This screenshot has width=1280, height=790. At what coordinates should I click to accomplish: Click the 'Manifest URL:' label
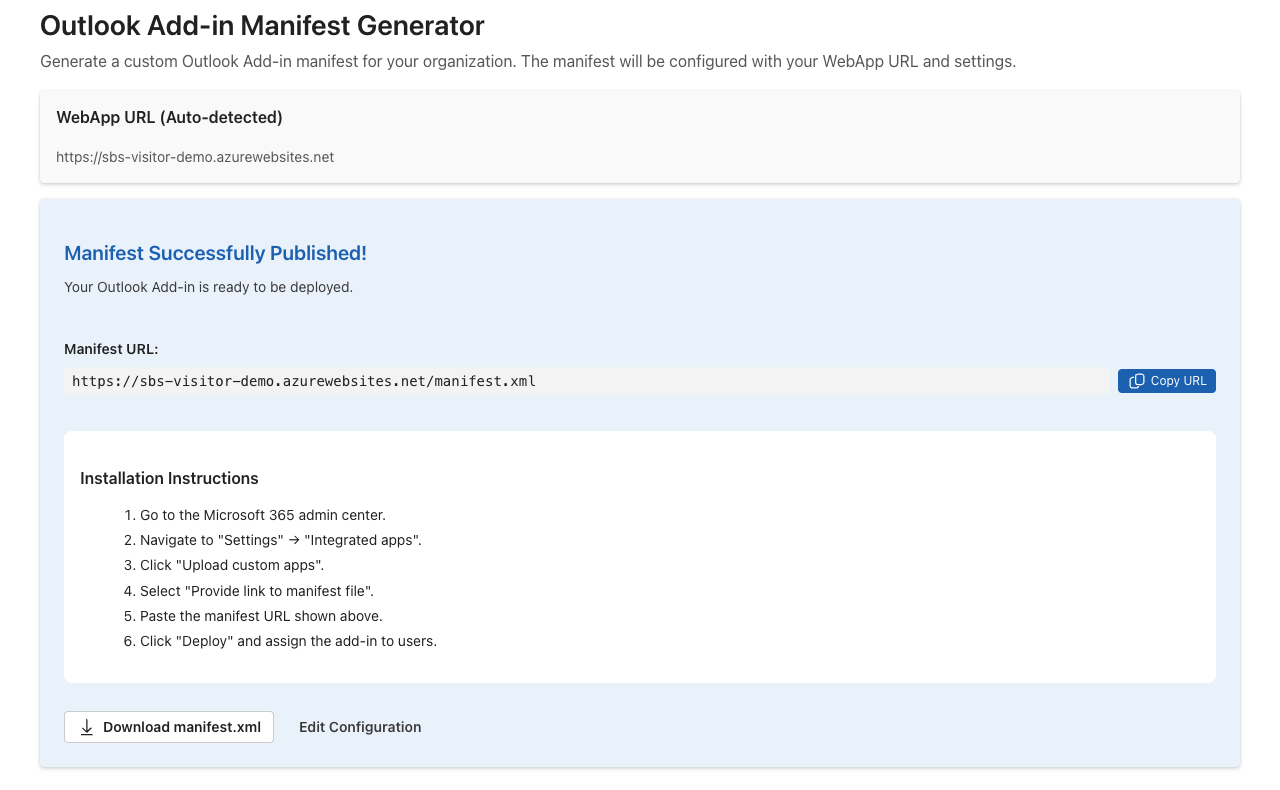[111, 349]
